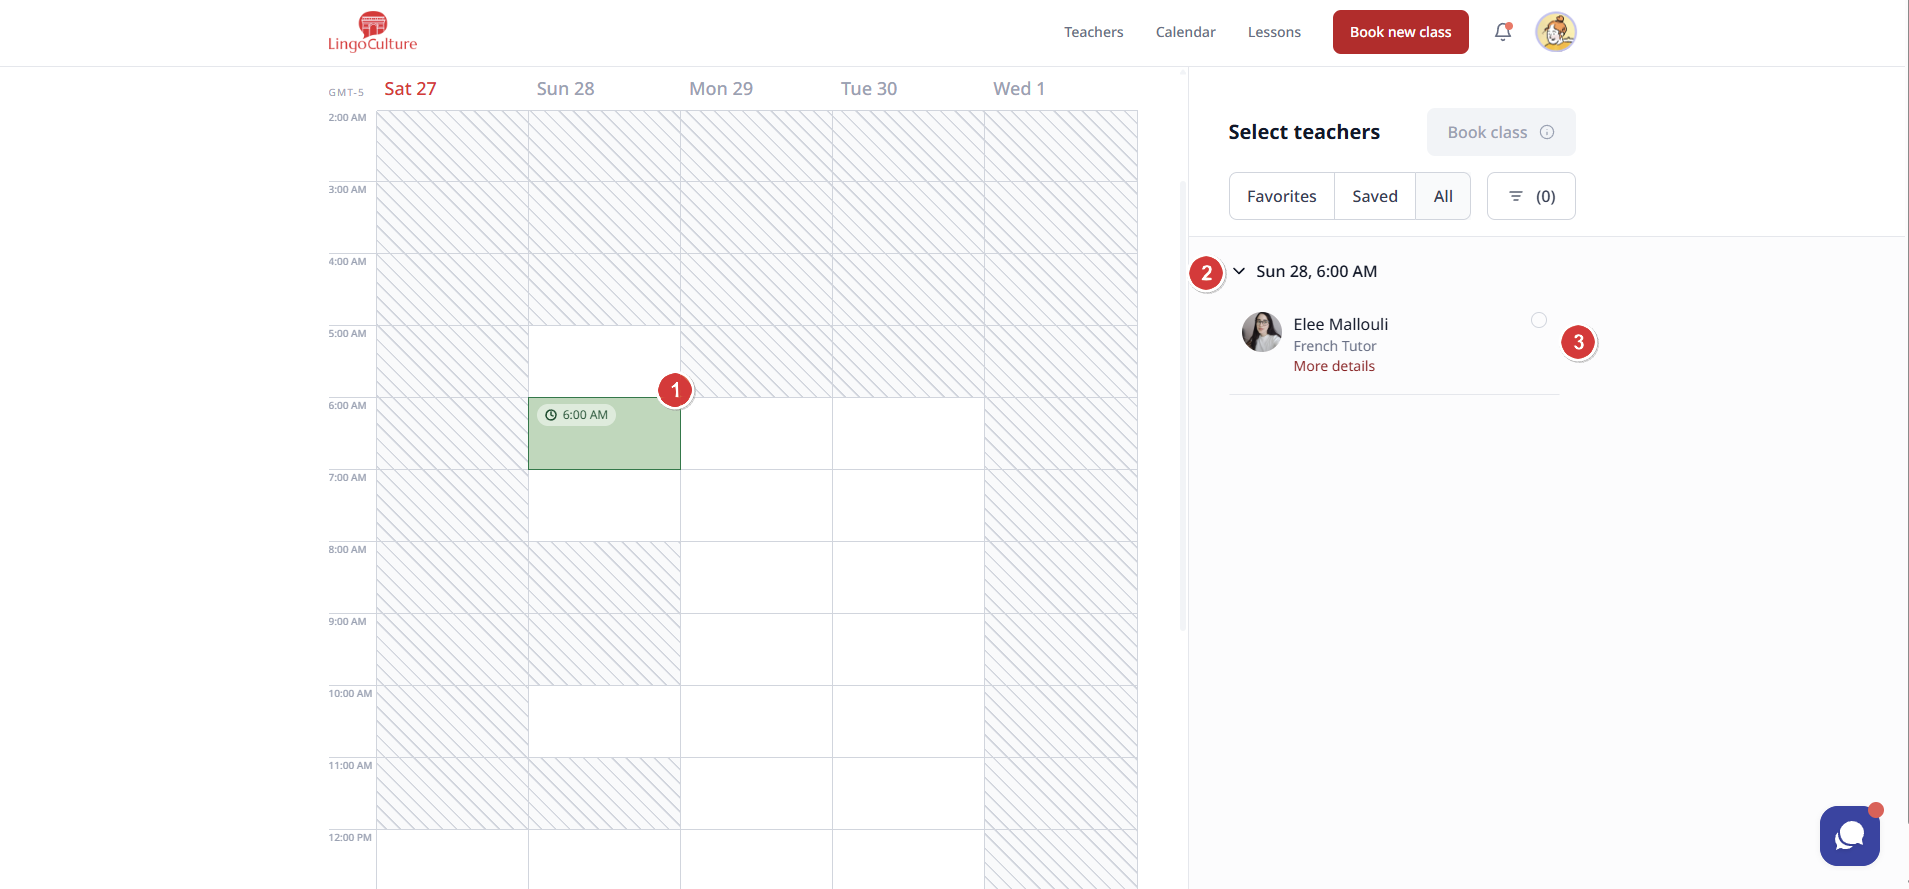Select the Elee Mallouli radio button
Screen dimensions: 1909x889
[1538, 320]
